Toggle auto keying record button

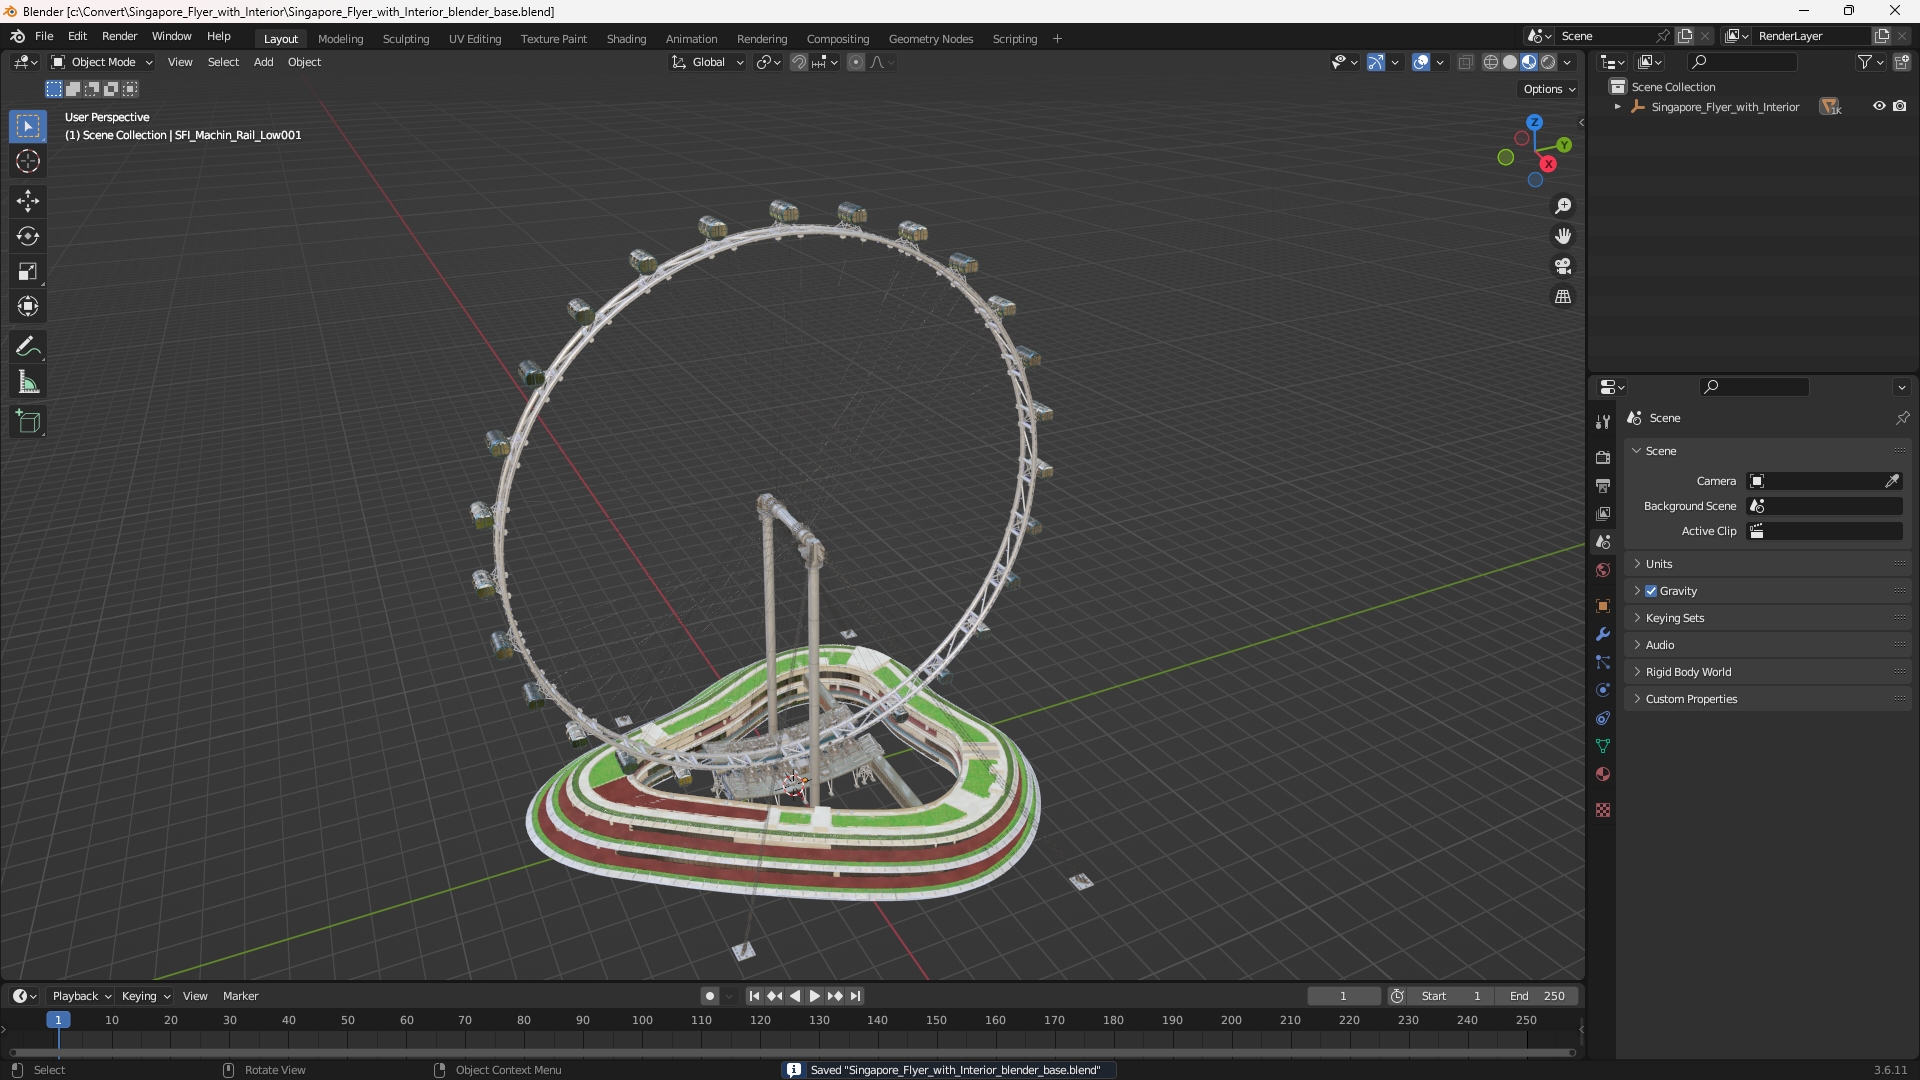pos(710,996)
